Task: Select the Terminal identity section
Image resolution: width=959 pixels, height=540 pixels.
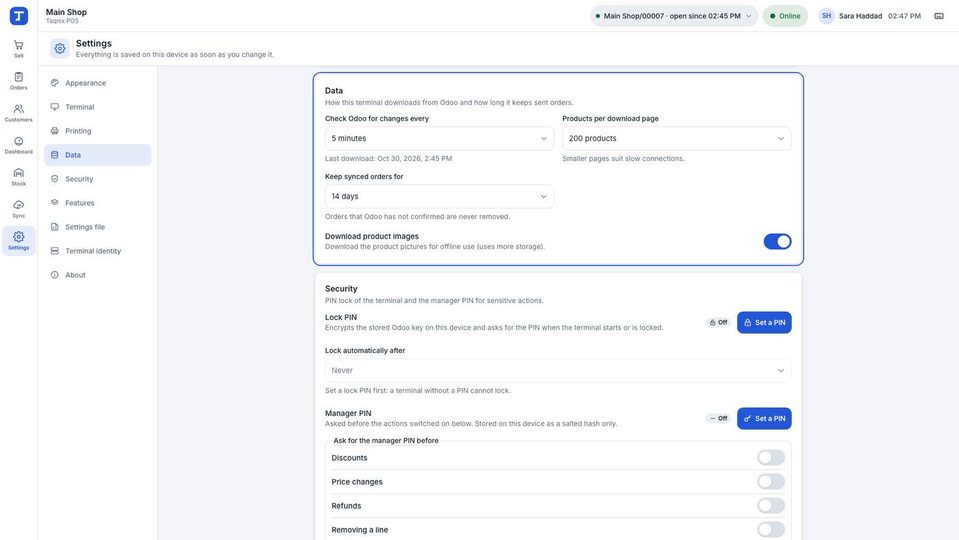Action: pos(97,251)
